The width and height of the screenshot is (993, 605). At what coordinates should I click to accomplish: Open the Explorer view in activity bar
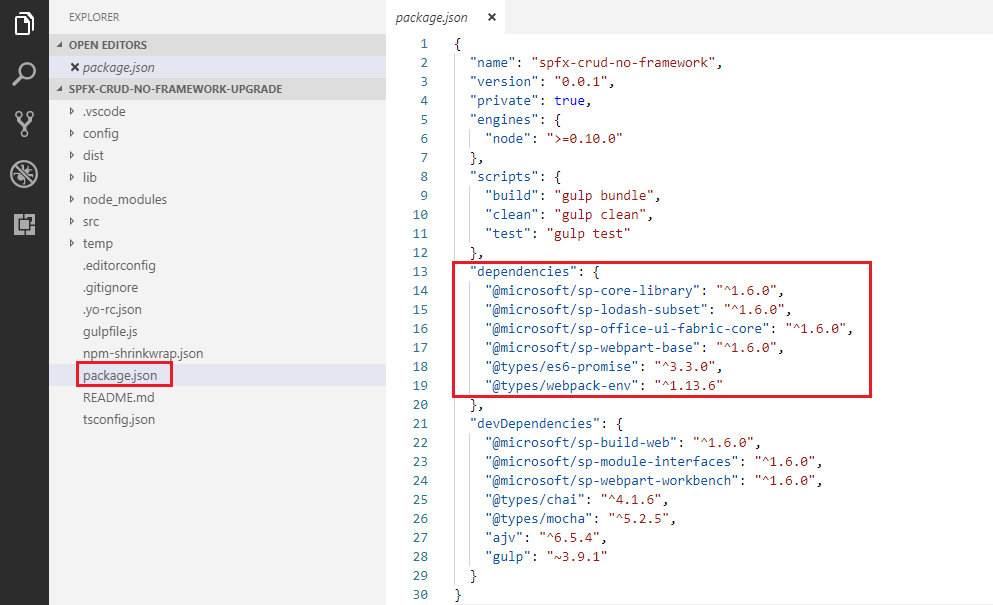coord(24,24)
